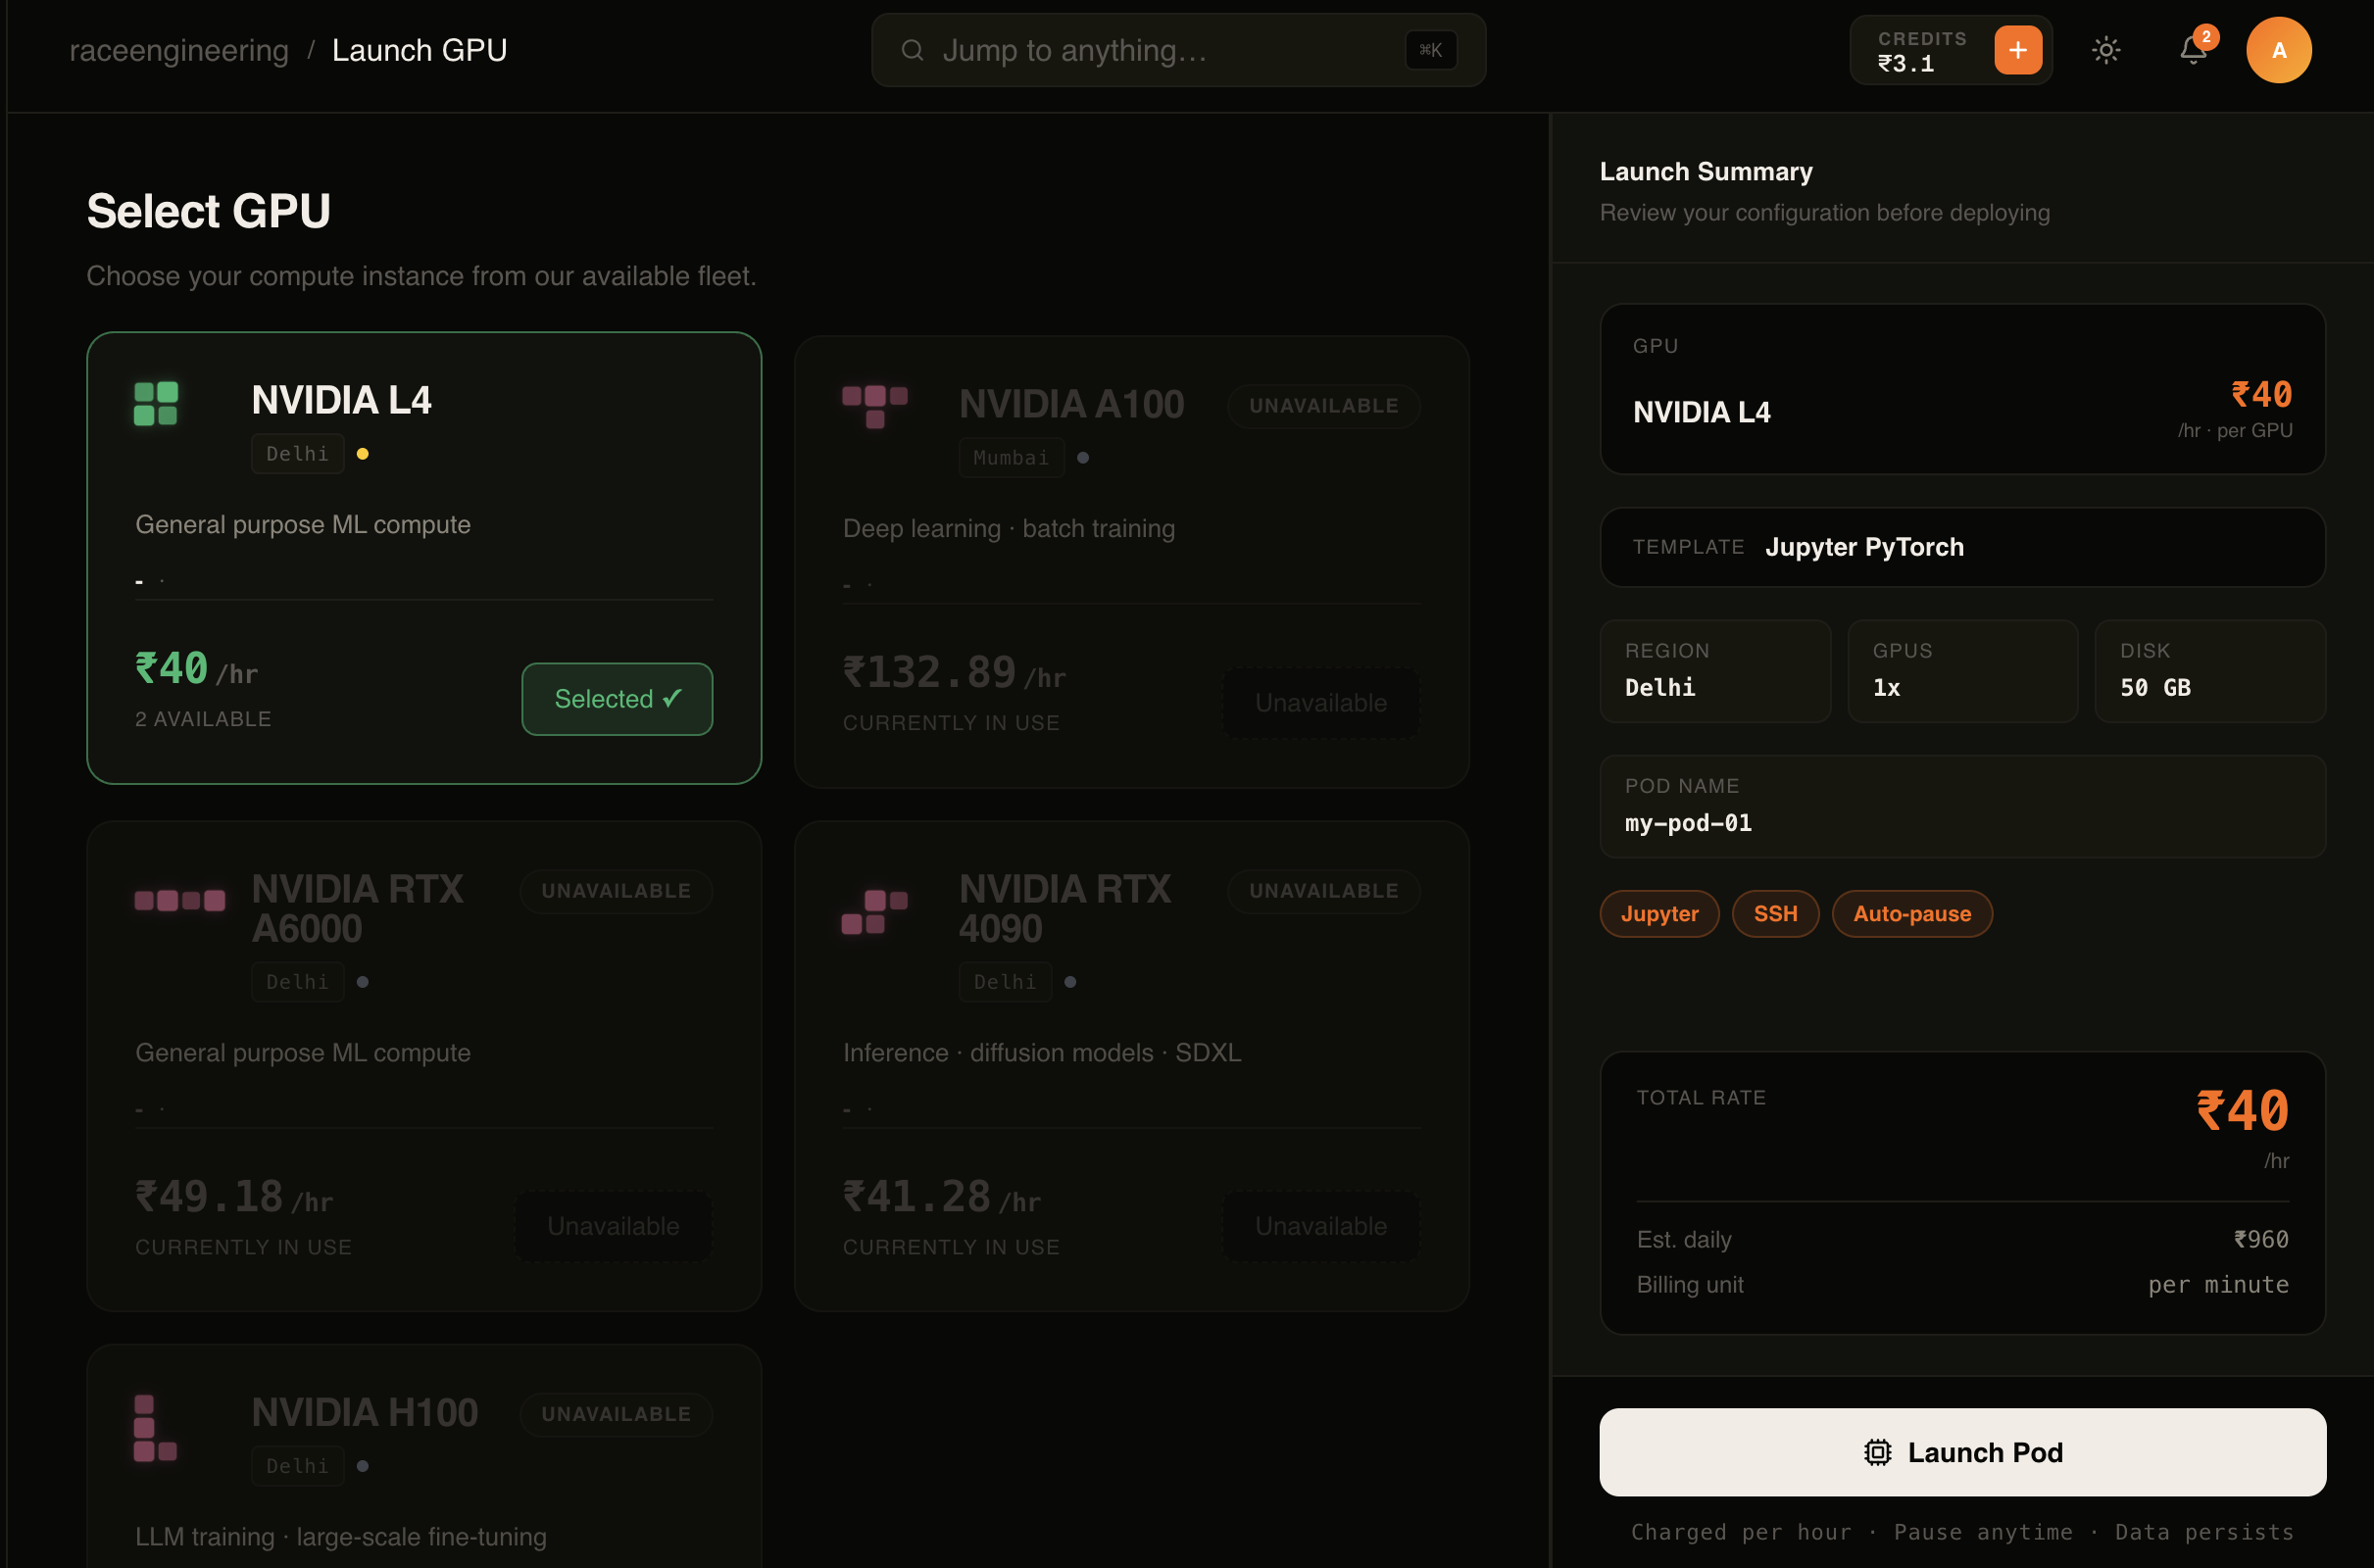Click the NVIDIA A100 block icon
Image resolution: width=2374 pixels, height=1568 pixels.
tap(875, 406)
